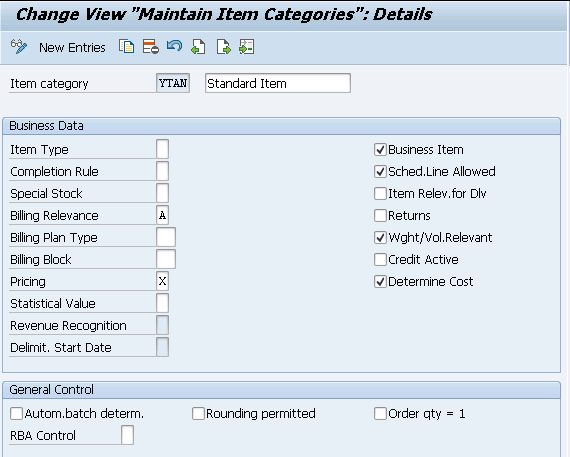Click New Entries button
This screenshot has width=570, height=457.
point(72,48)
